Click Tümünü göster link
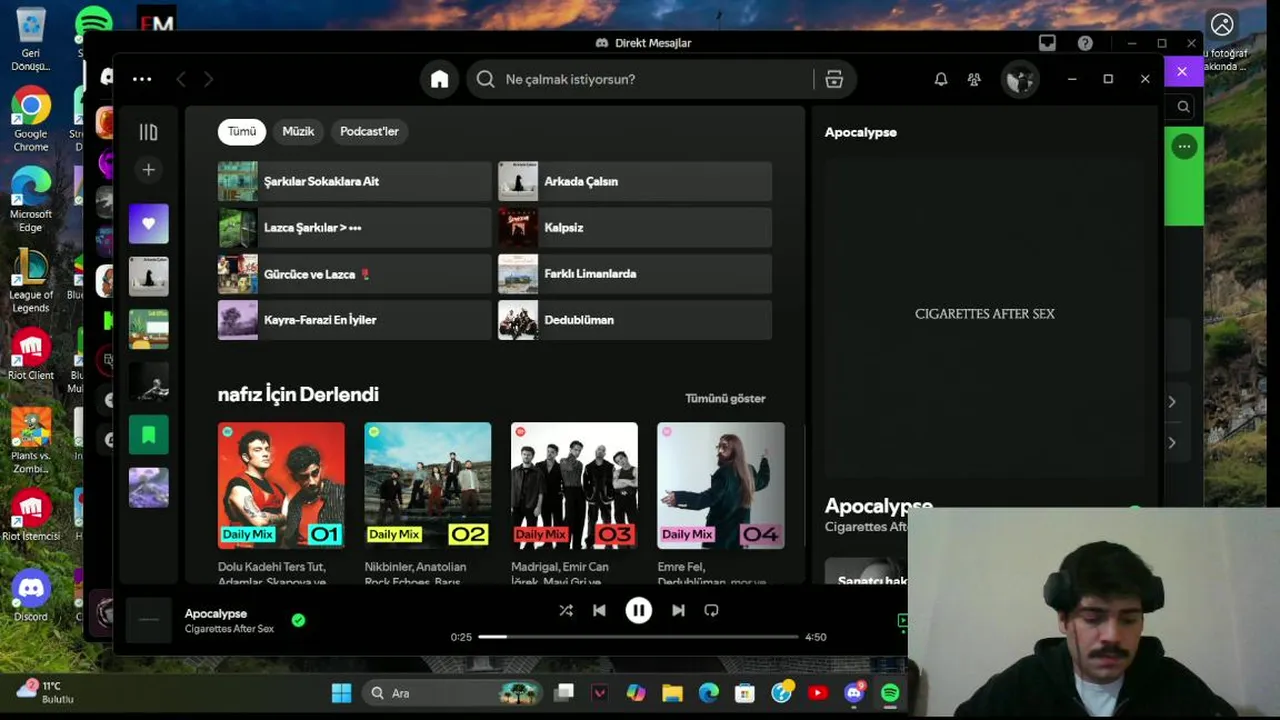The height and width of the screenshot is (720, 1280). (x=725, y=398)
